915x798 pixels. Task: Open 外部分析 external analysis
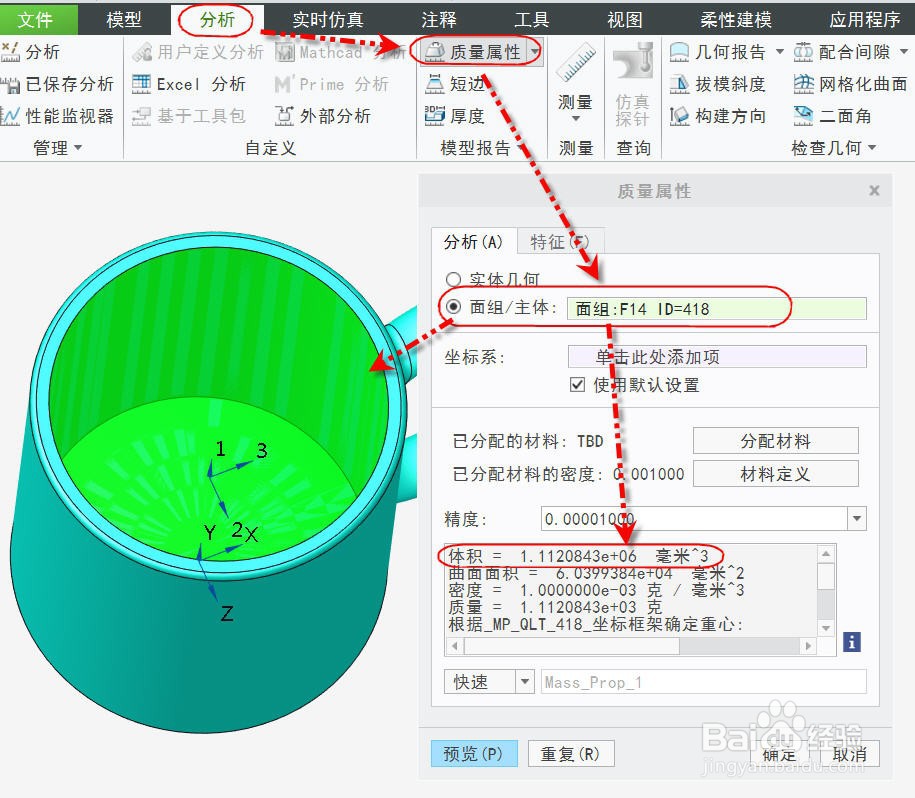point(323,116)
